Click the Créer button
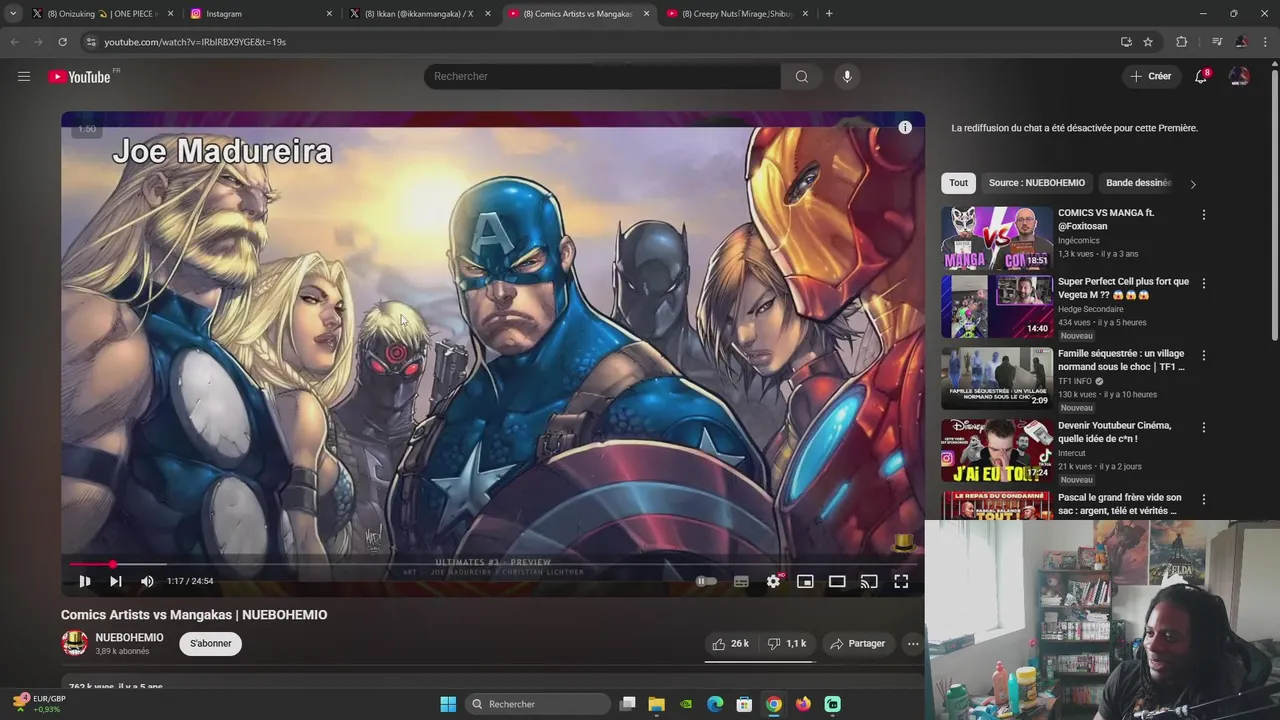 1150,76
